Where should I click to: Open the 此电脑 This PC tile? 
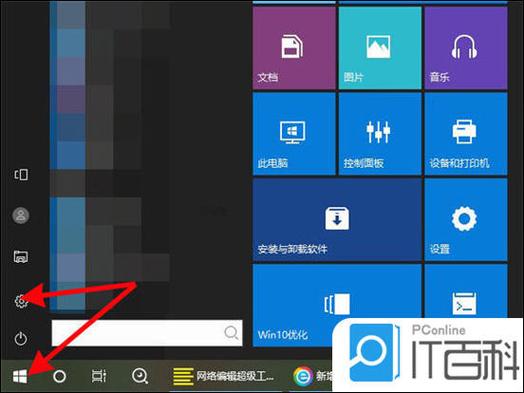pyautogui.click(x=294, y=134)
